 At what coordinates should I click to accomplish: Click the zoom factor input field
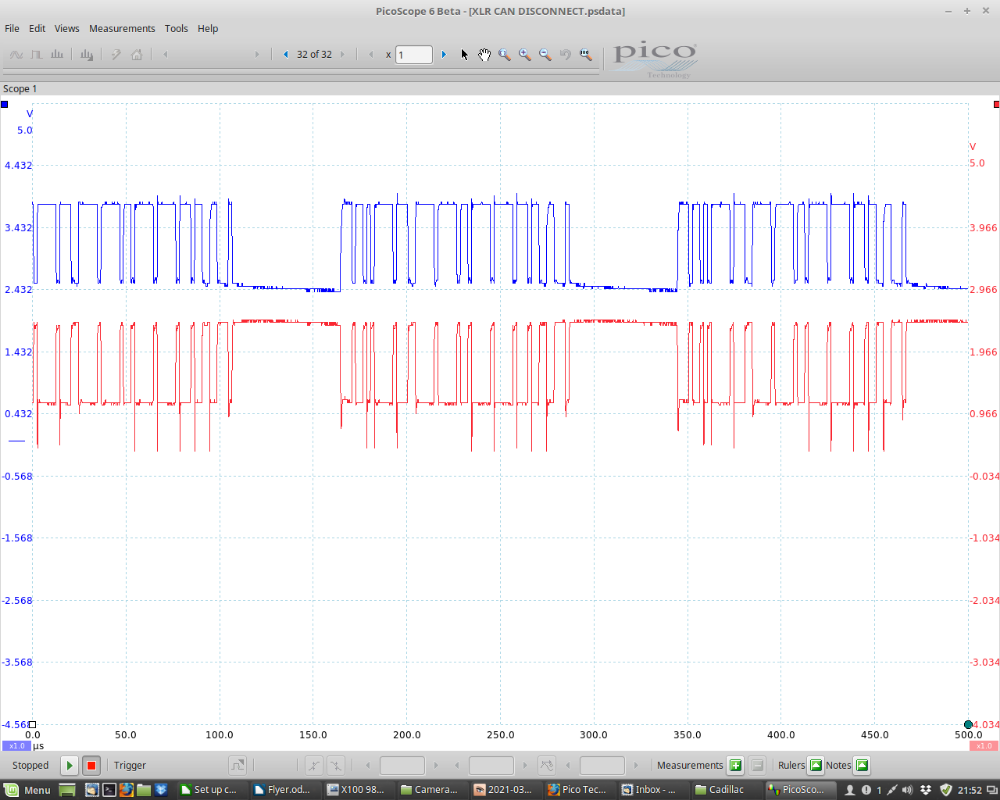click(414, 55)
